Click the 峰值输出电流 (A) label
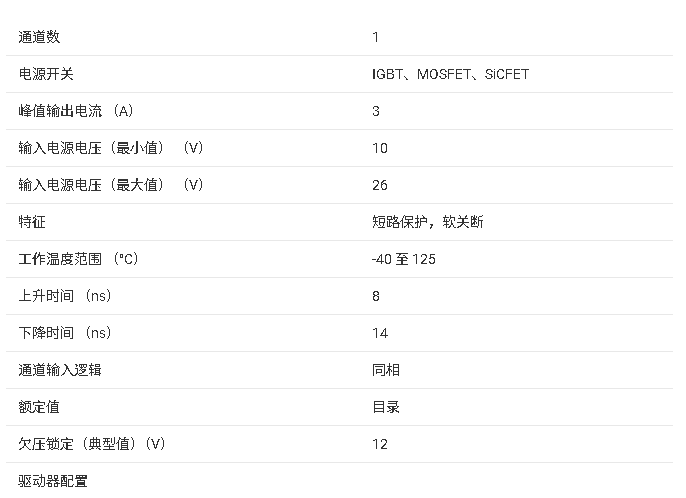 76,111
